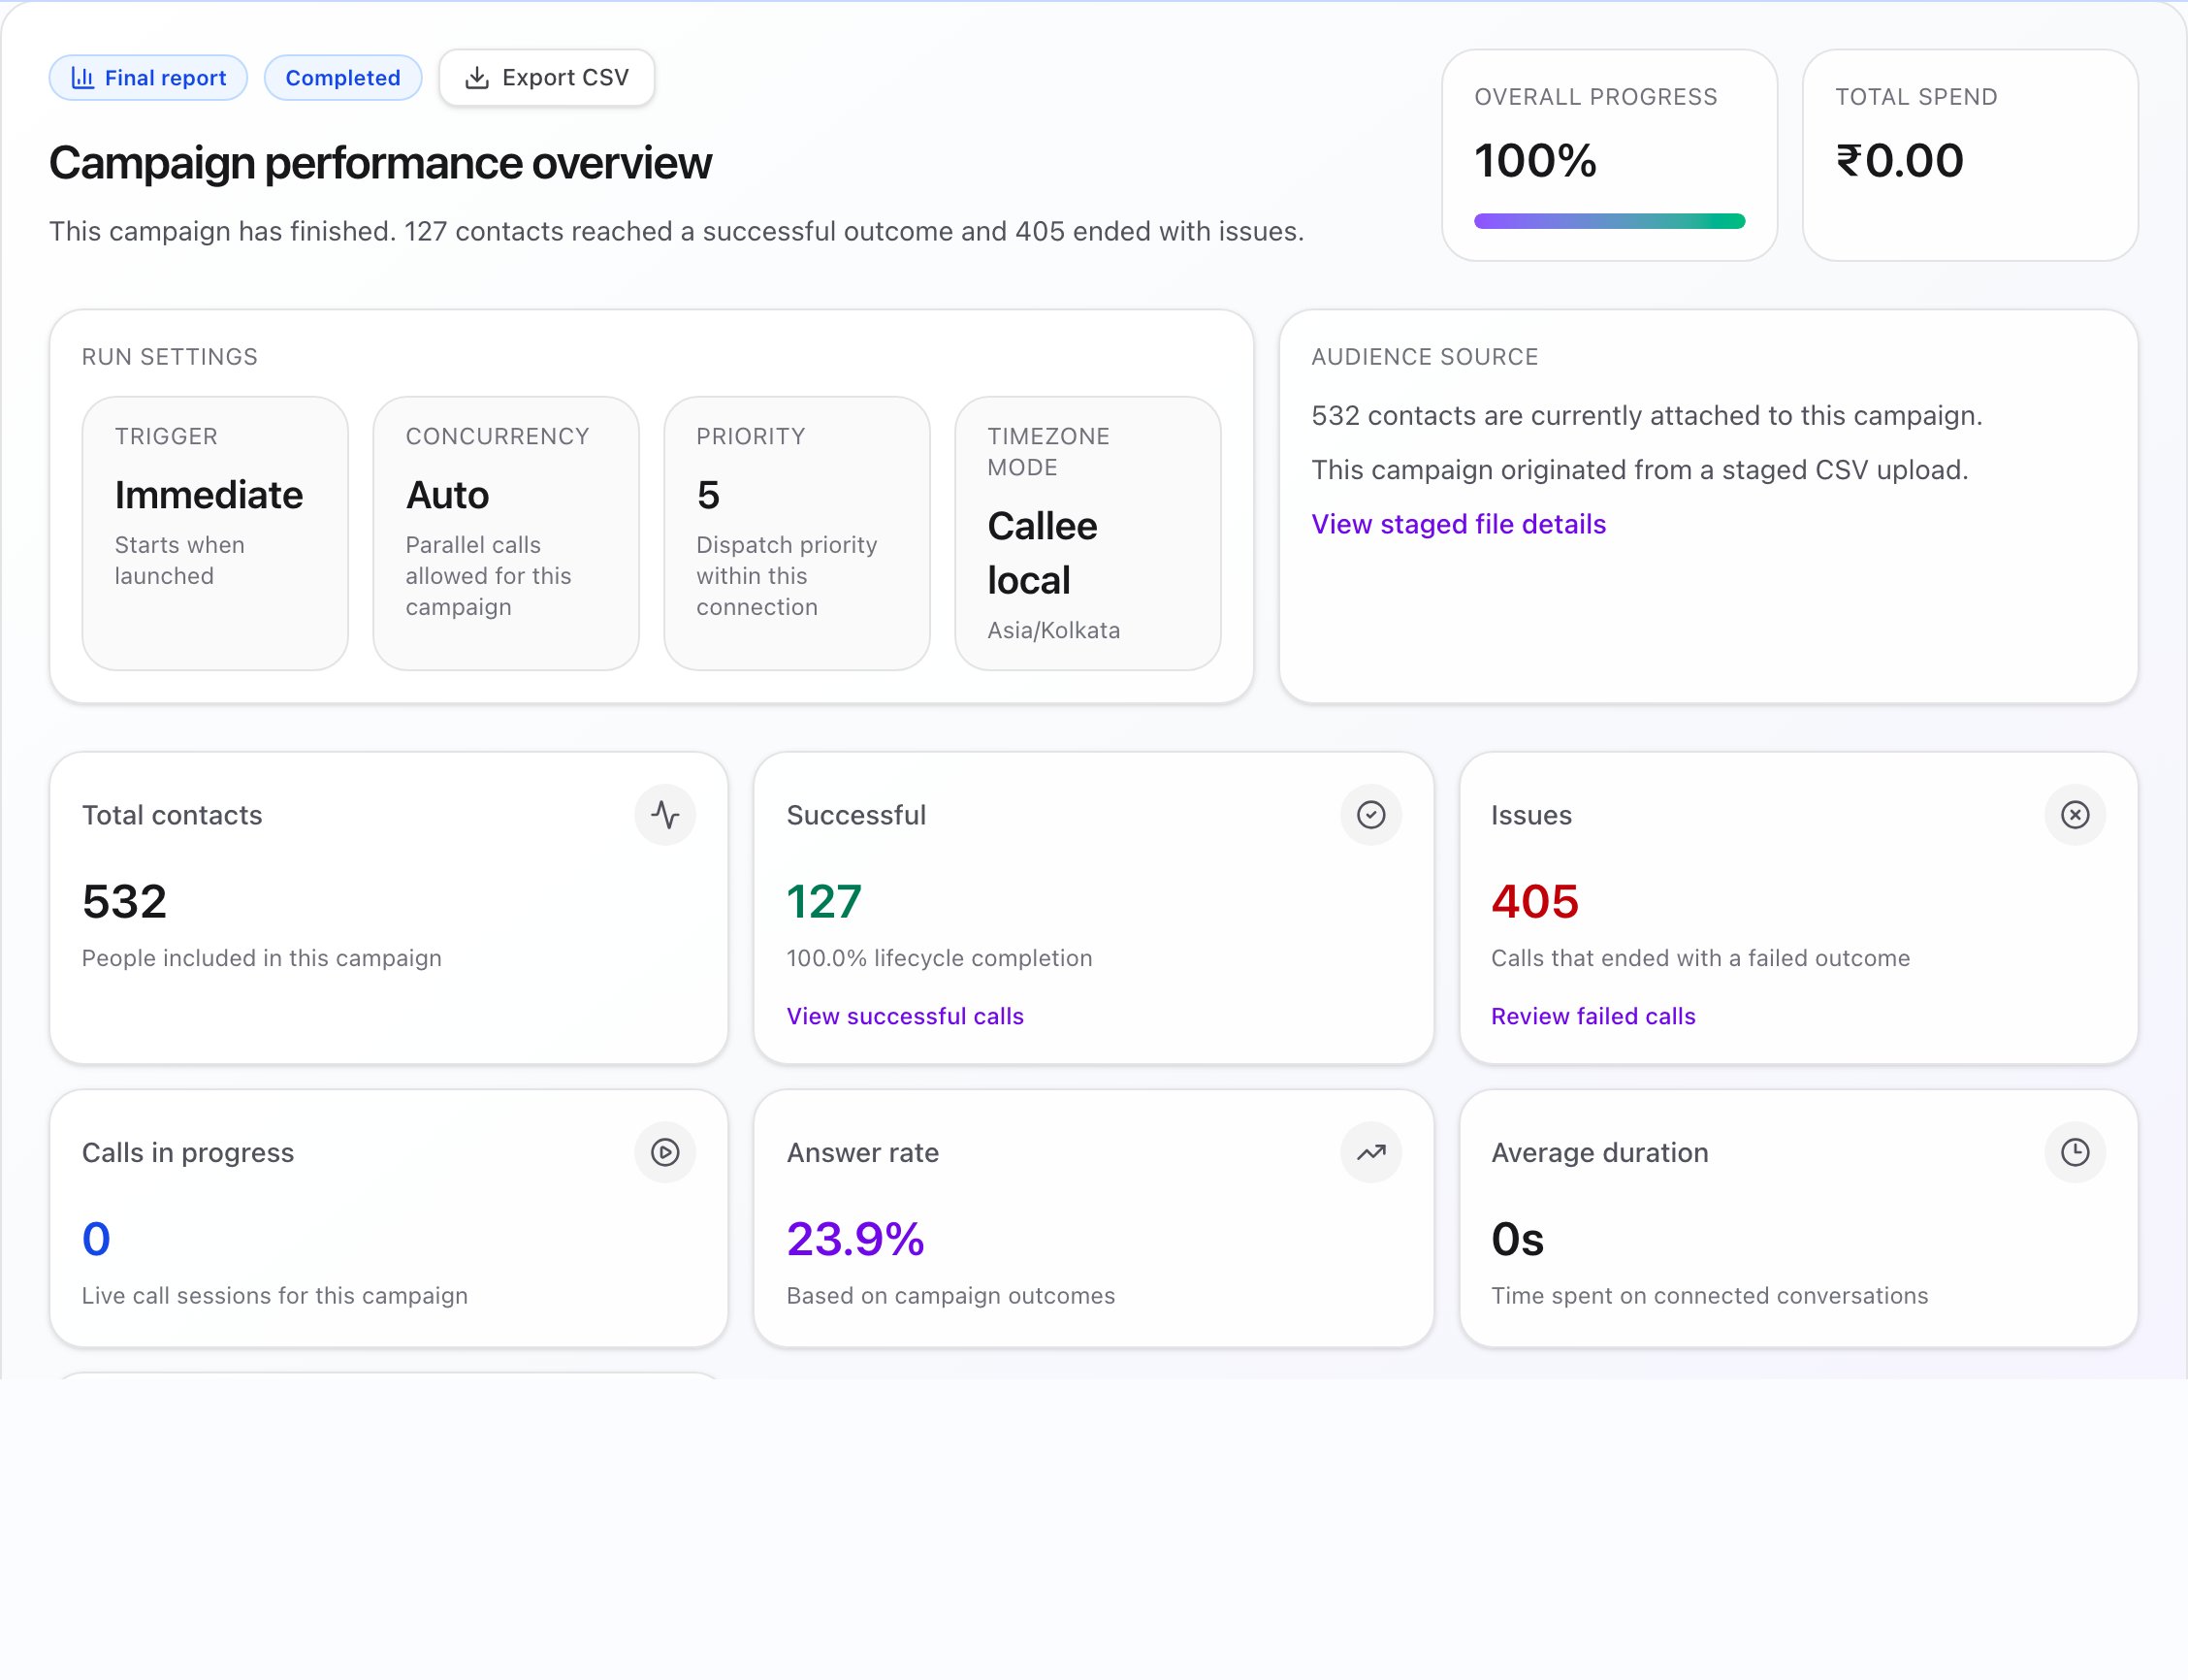
Task: Select the Timezone mode Callee local card
Action: pyautogui.click(x=1088, y=533)
